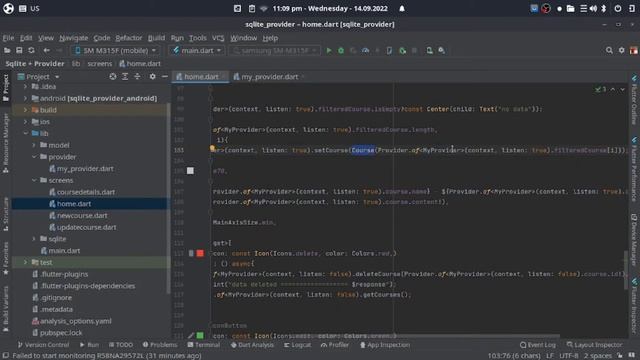
Task: Open the Navigate menu
Action: coord(73,38)
